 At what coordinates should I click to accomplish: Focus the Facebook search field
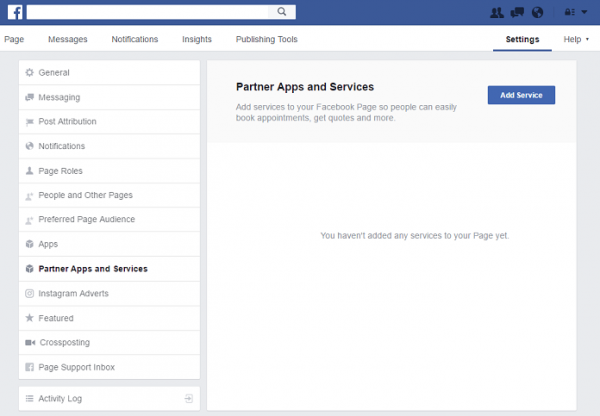[x=147, y=12]
